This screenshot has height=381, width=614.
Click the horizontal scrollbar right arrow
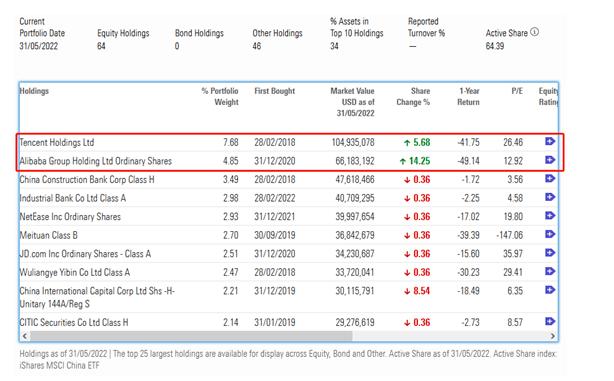(x=553, y=336)
